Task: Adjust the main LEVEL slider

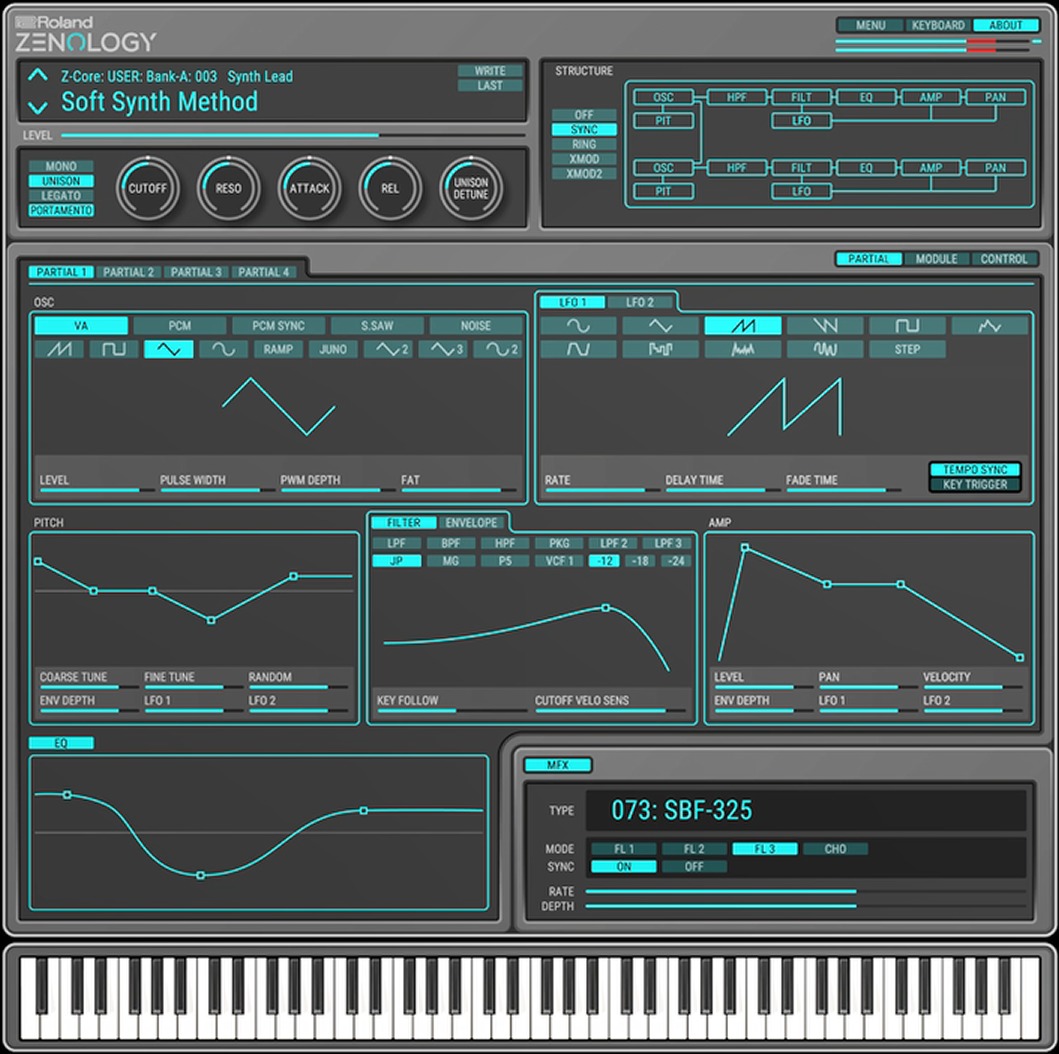Action: (x=294, y=135)
